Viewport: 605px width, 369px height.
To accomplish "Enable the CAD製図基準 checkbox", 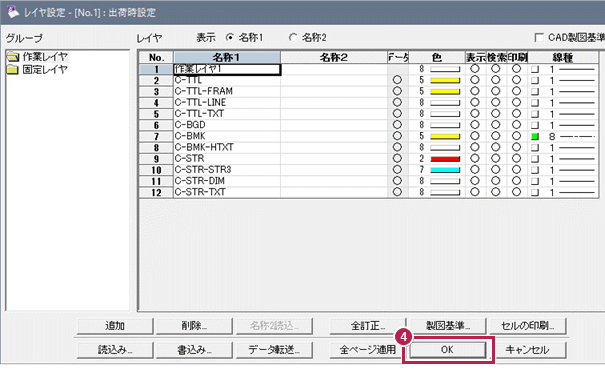I will click(539, 37).
